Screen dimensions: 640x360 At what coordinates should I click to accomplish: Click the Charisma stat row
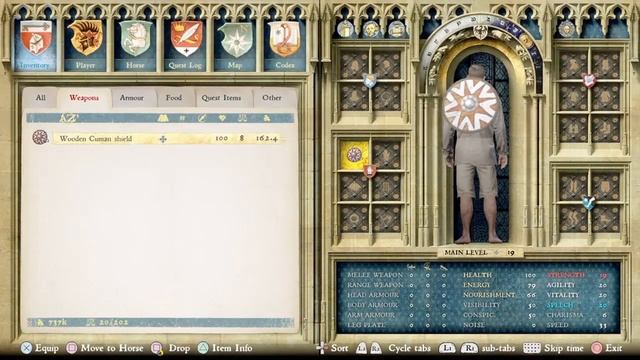coord(577,315)
